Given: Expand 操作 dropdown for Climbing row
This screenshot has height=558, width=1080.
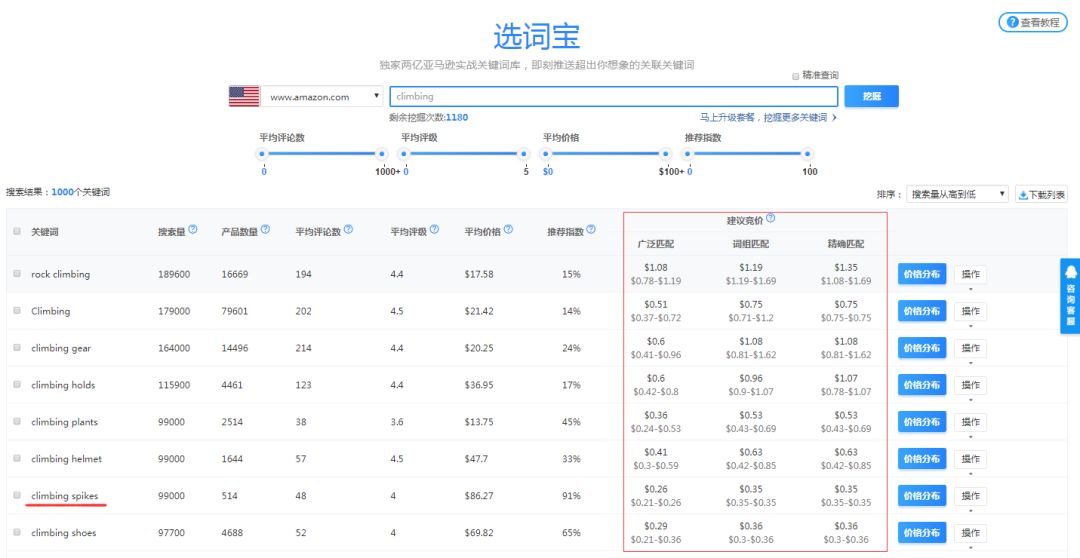Looking at the screenshot, I should pyautogui.click(x=970, y=311).
